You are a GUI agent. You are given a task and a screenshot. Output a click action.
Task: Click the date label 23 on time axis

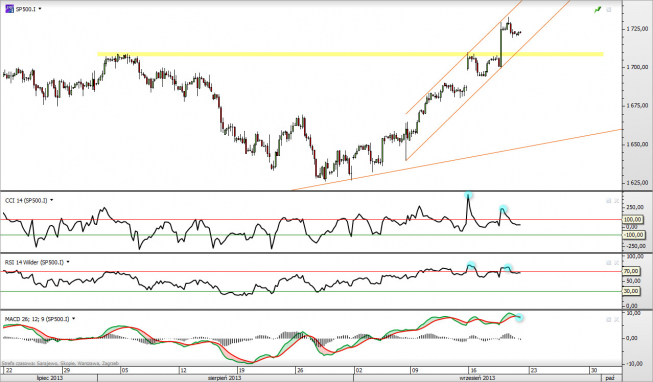coord(533,370)
